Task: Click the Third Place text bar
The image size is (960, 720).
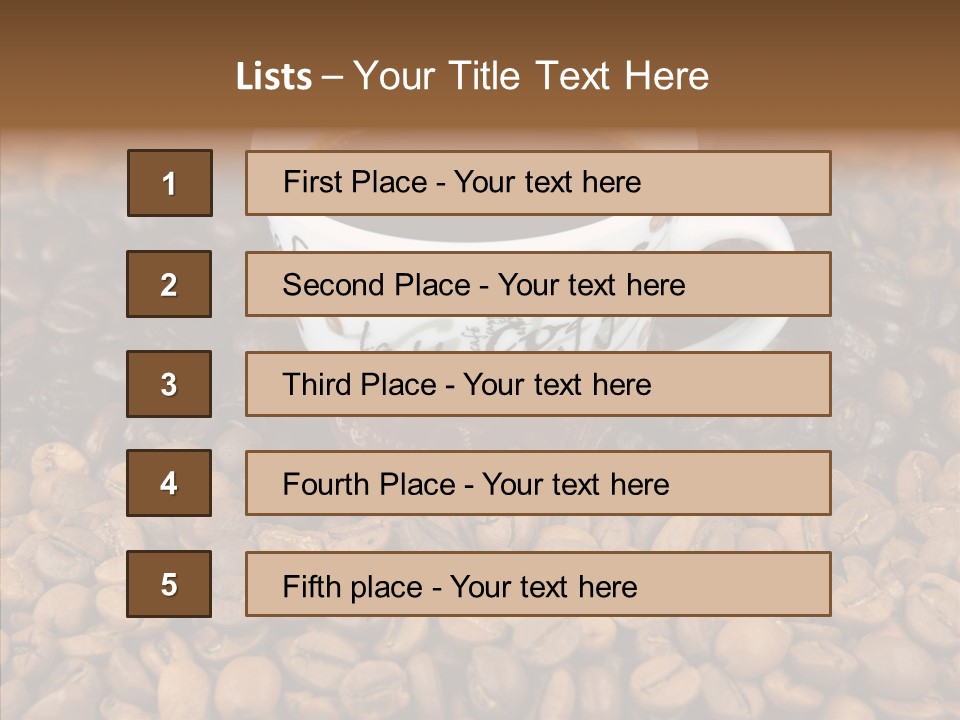Action: (x=538, y=384)
